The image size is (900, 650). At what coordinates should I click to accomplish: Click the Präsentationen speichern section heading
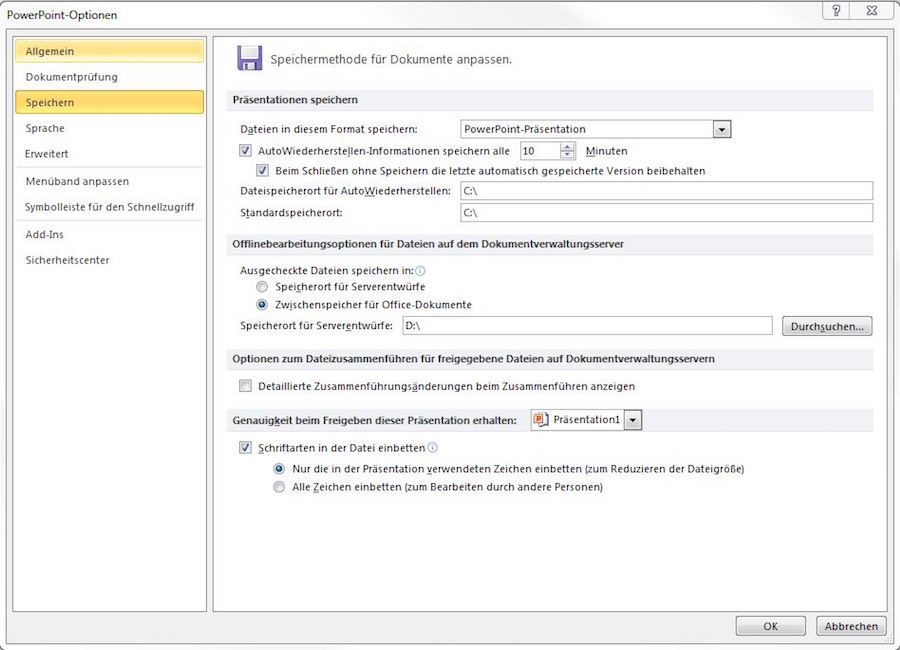pos(295,100)
